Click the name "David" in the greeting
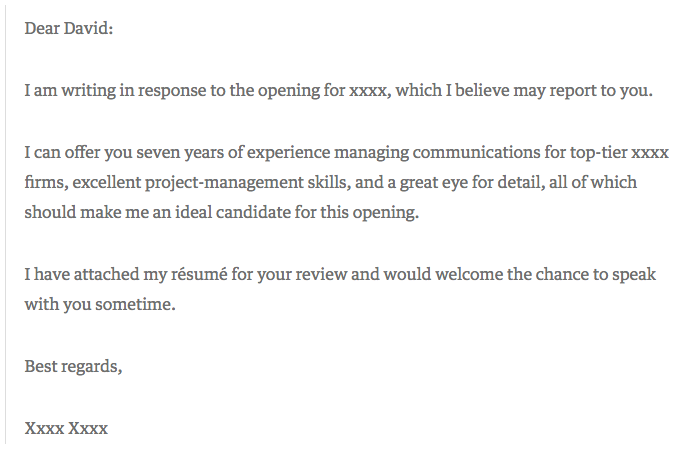The width and height of the screenshot is (680, 452). point(89,29)
